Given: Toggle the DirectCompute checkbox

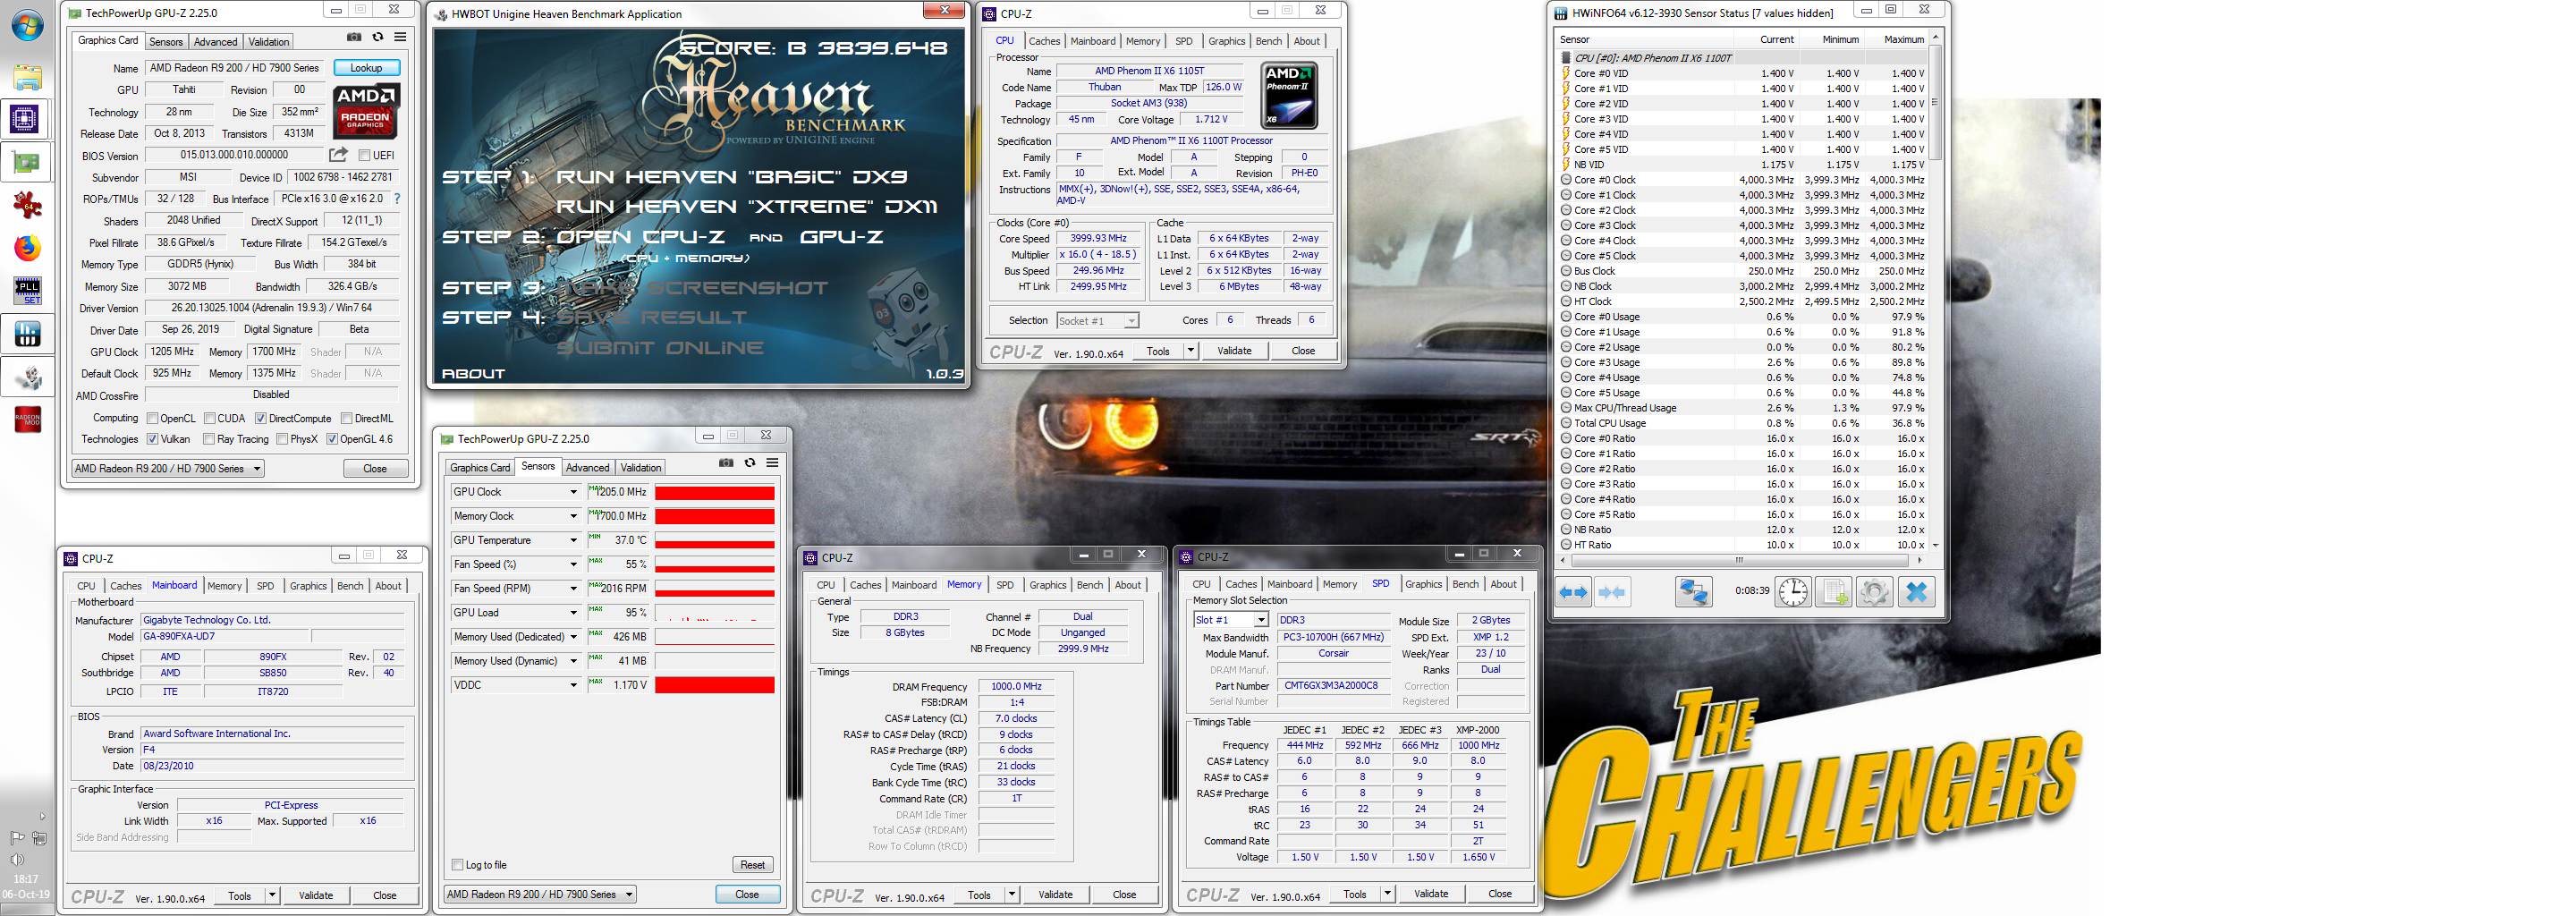Looking at the screenshot, I should click(261, 419).
